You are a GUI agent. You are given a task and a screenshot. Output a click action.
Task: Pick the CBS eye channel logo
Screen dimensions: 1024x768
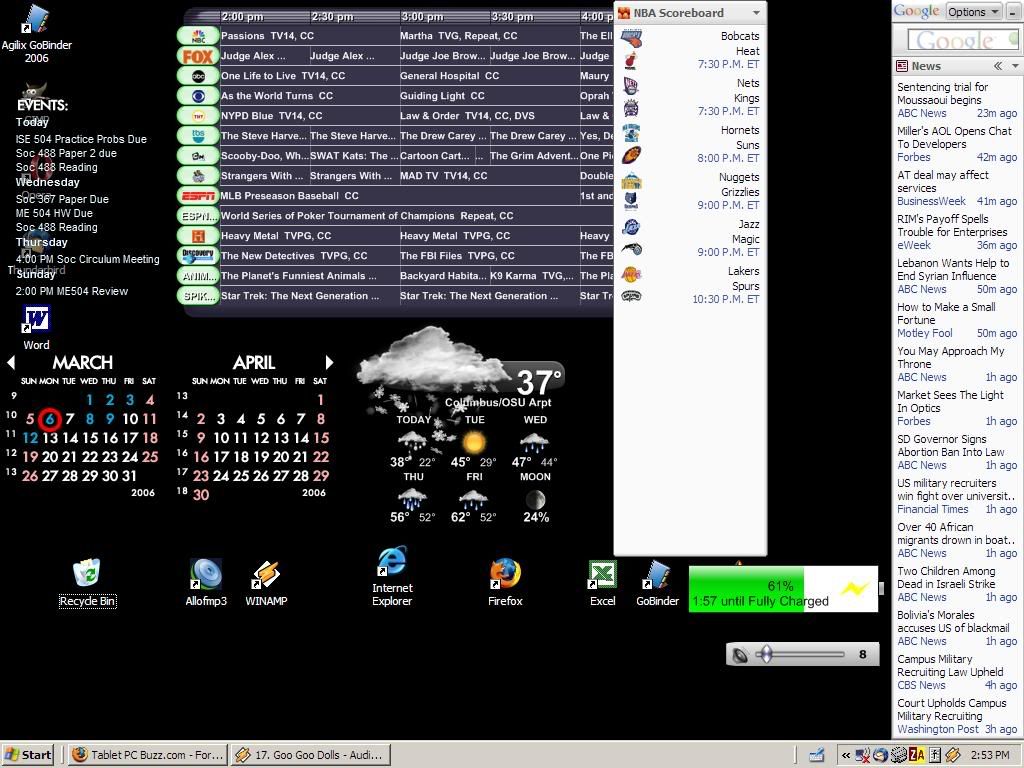[198, 96]
